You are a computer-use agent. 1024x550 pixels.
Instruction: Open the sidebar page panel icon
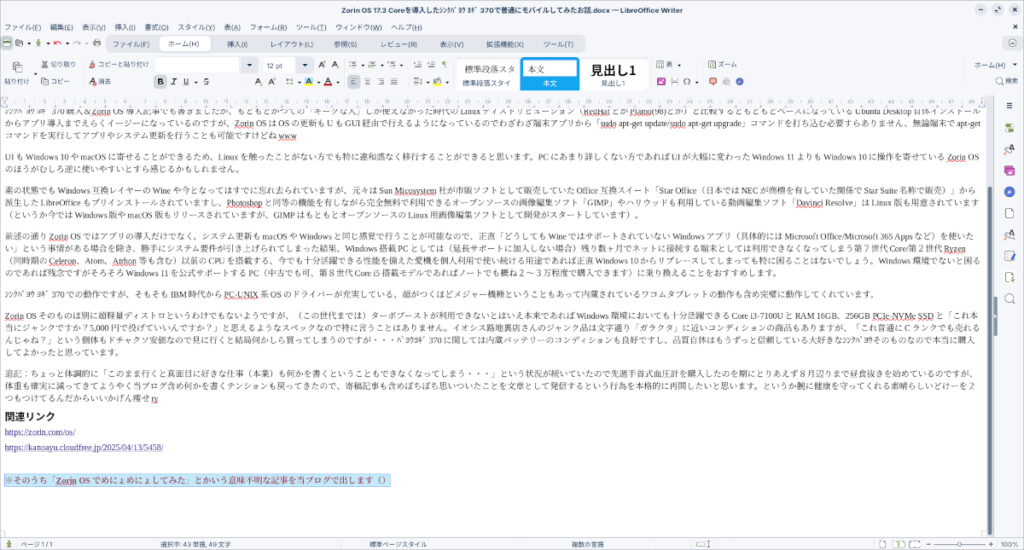[1010, 214]
